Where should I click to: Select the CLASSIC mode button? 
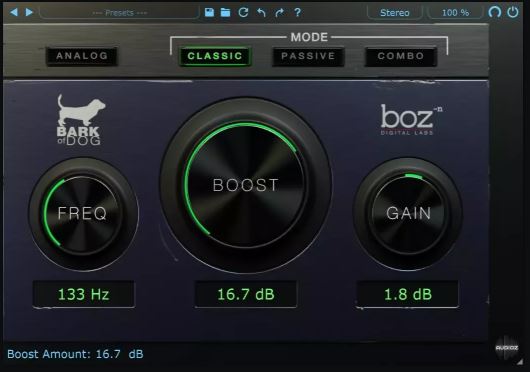pyautogui.click(x=215, y=56)
